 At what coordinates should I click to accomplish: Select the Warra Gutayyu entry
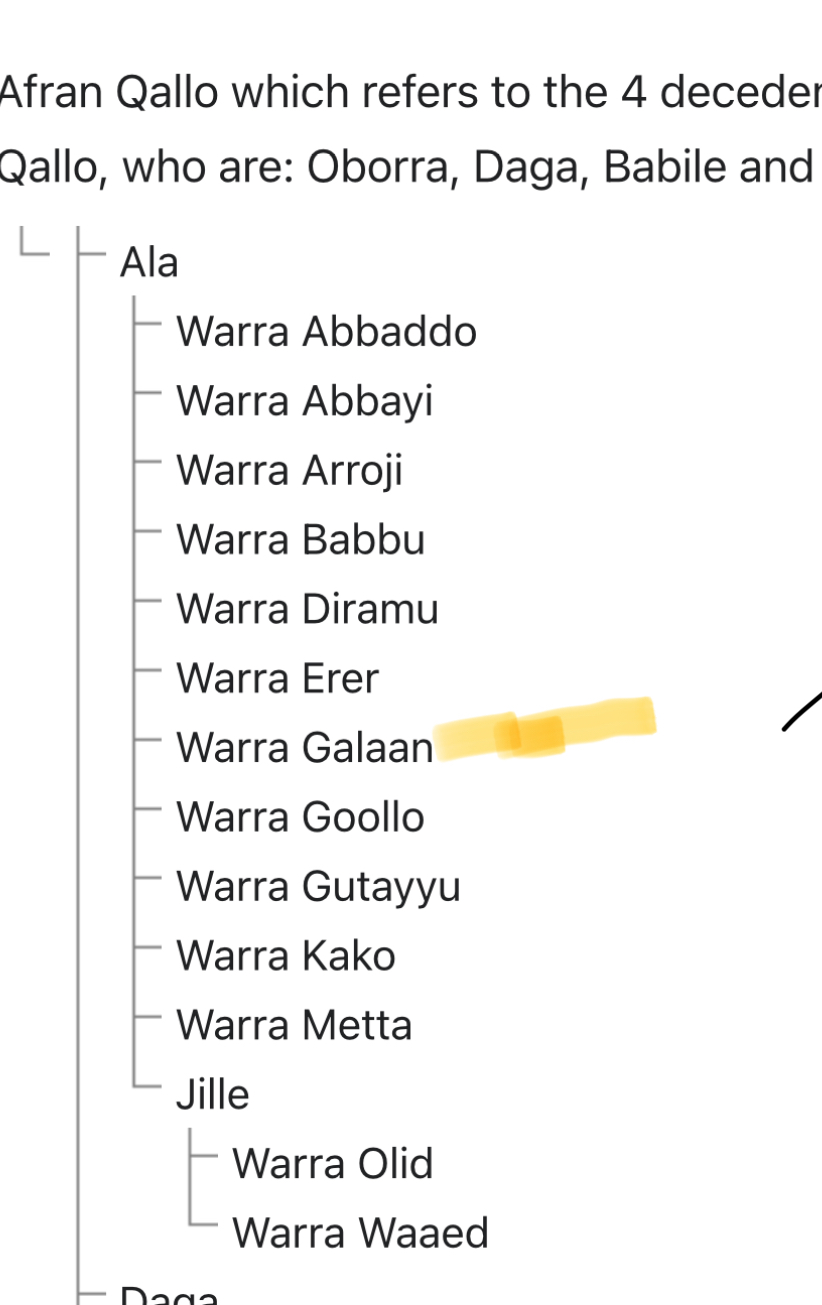point(318,887)
